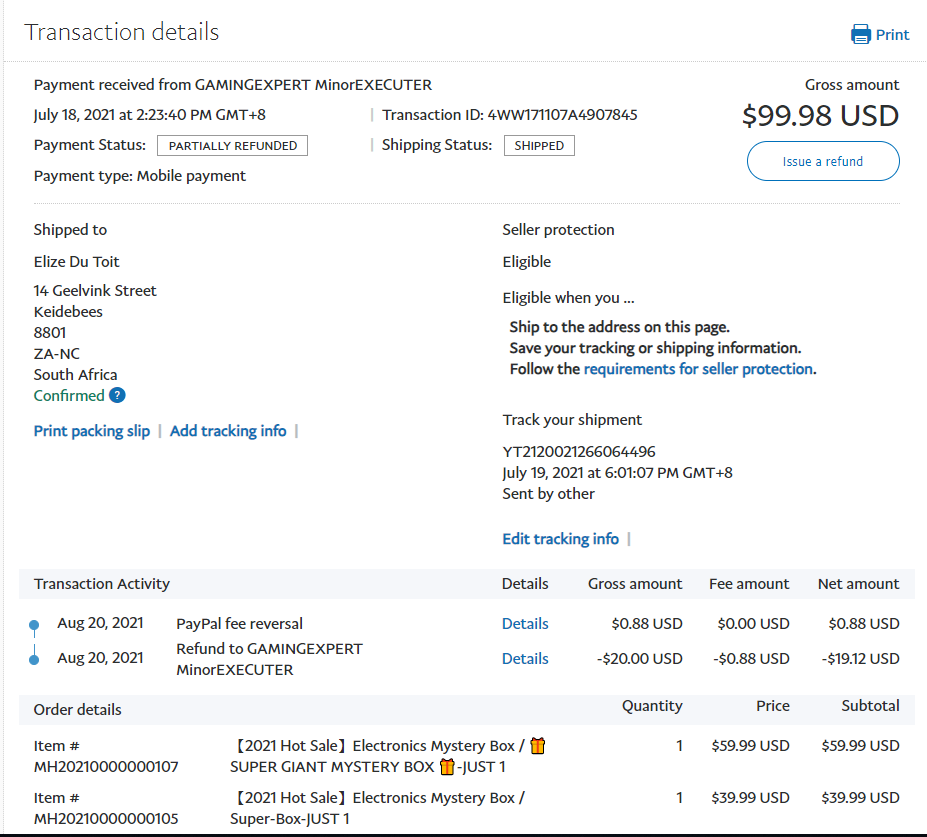Open requirements for seller protection link
The image size is (927, 837).
coord(698,369)
